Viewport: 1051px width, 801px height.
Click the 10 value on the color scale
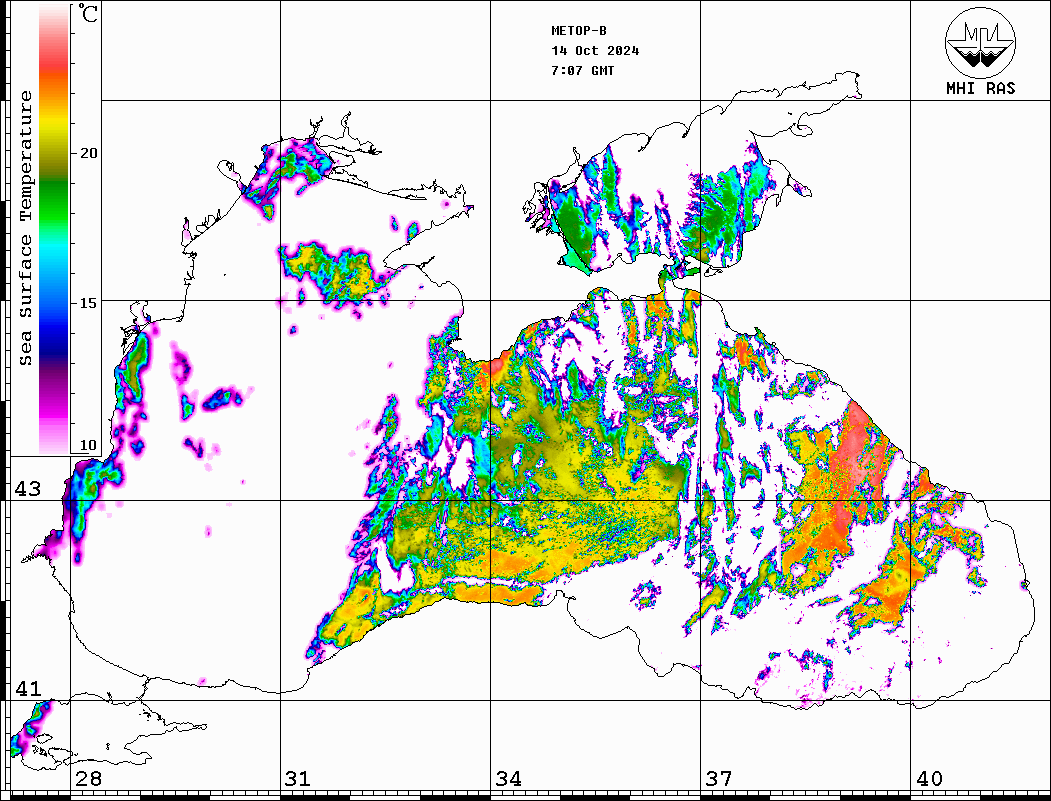point(88,445)
